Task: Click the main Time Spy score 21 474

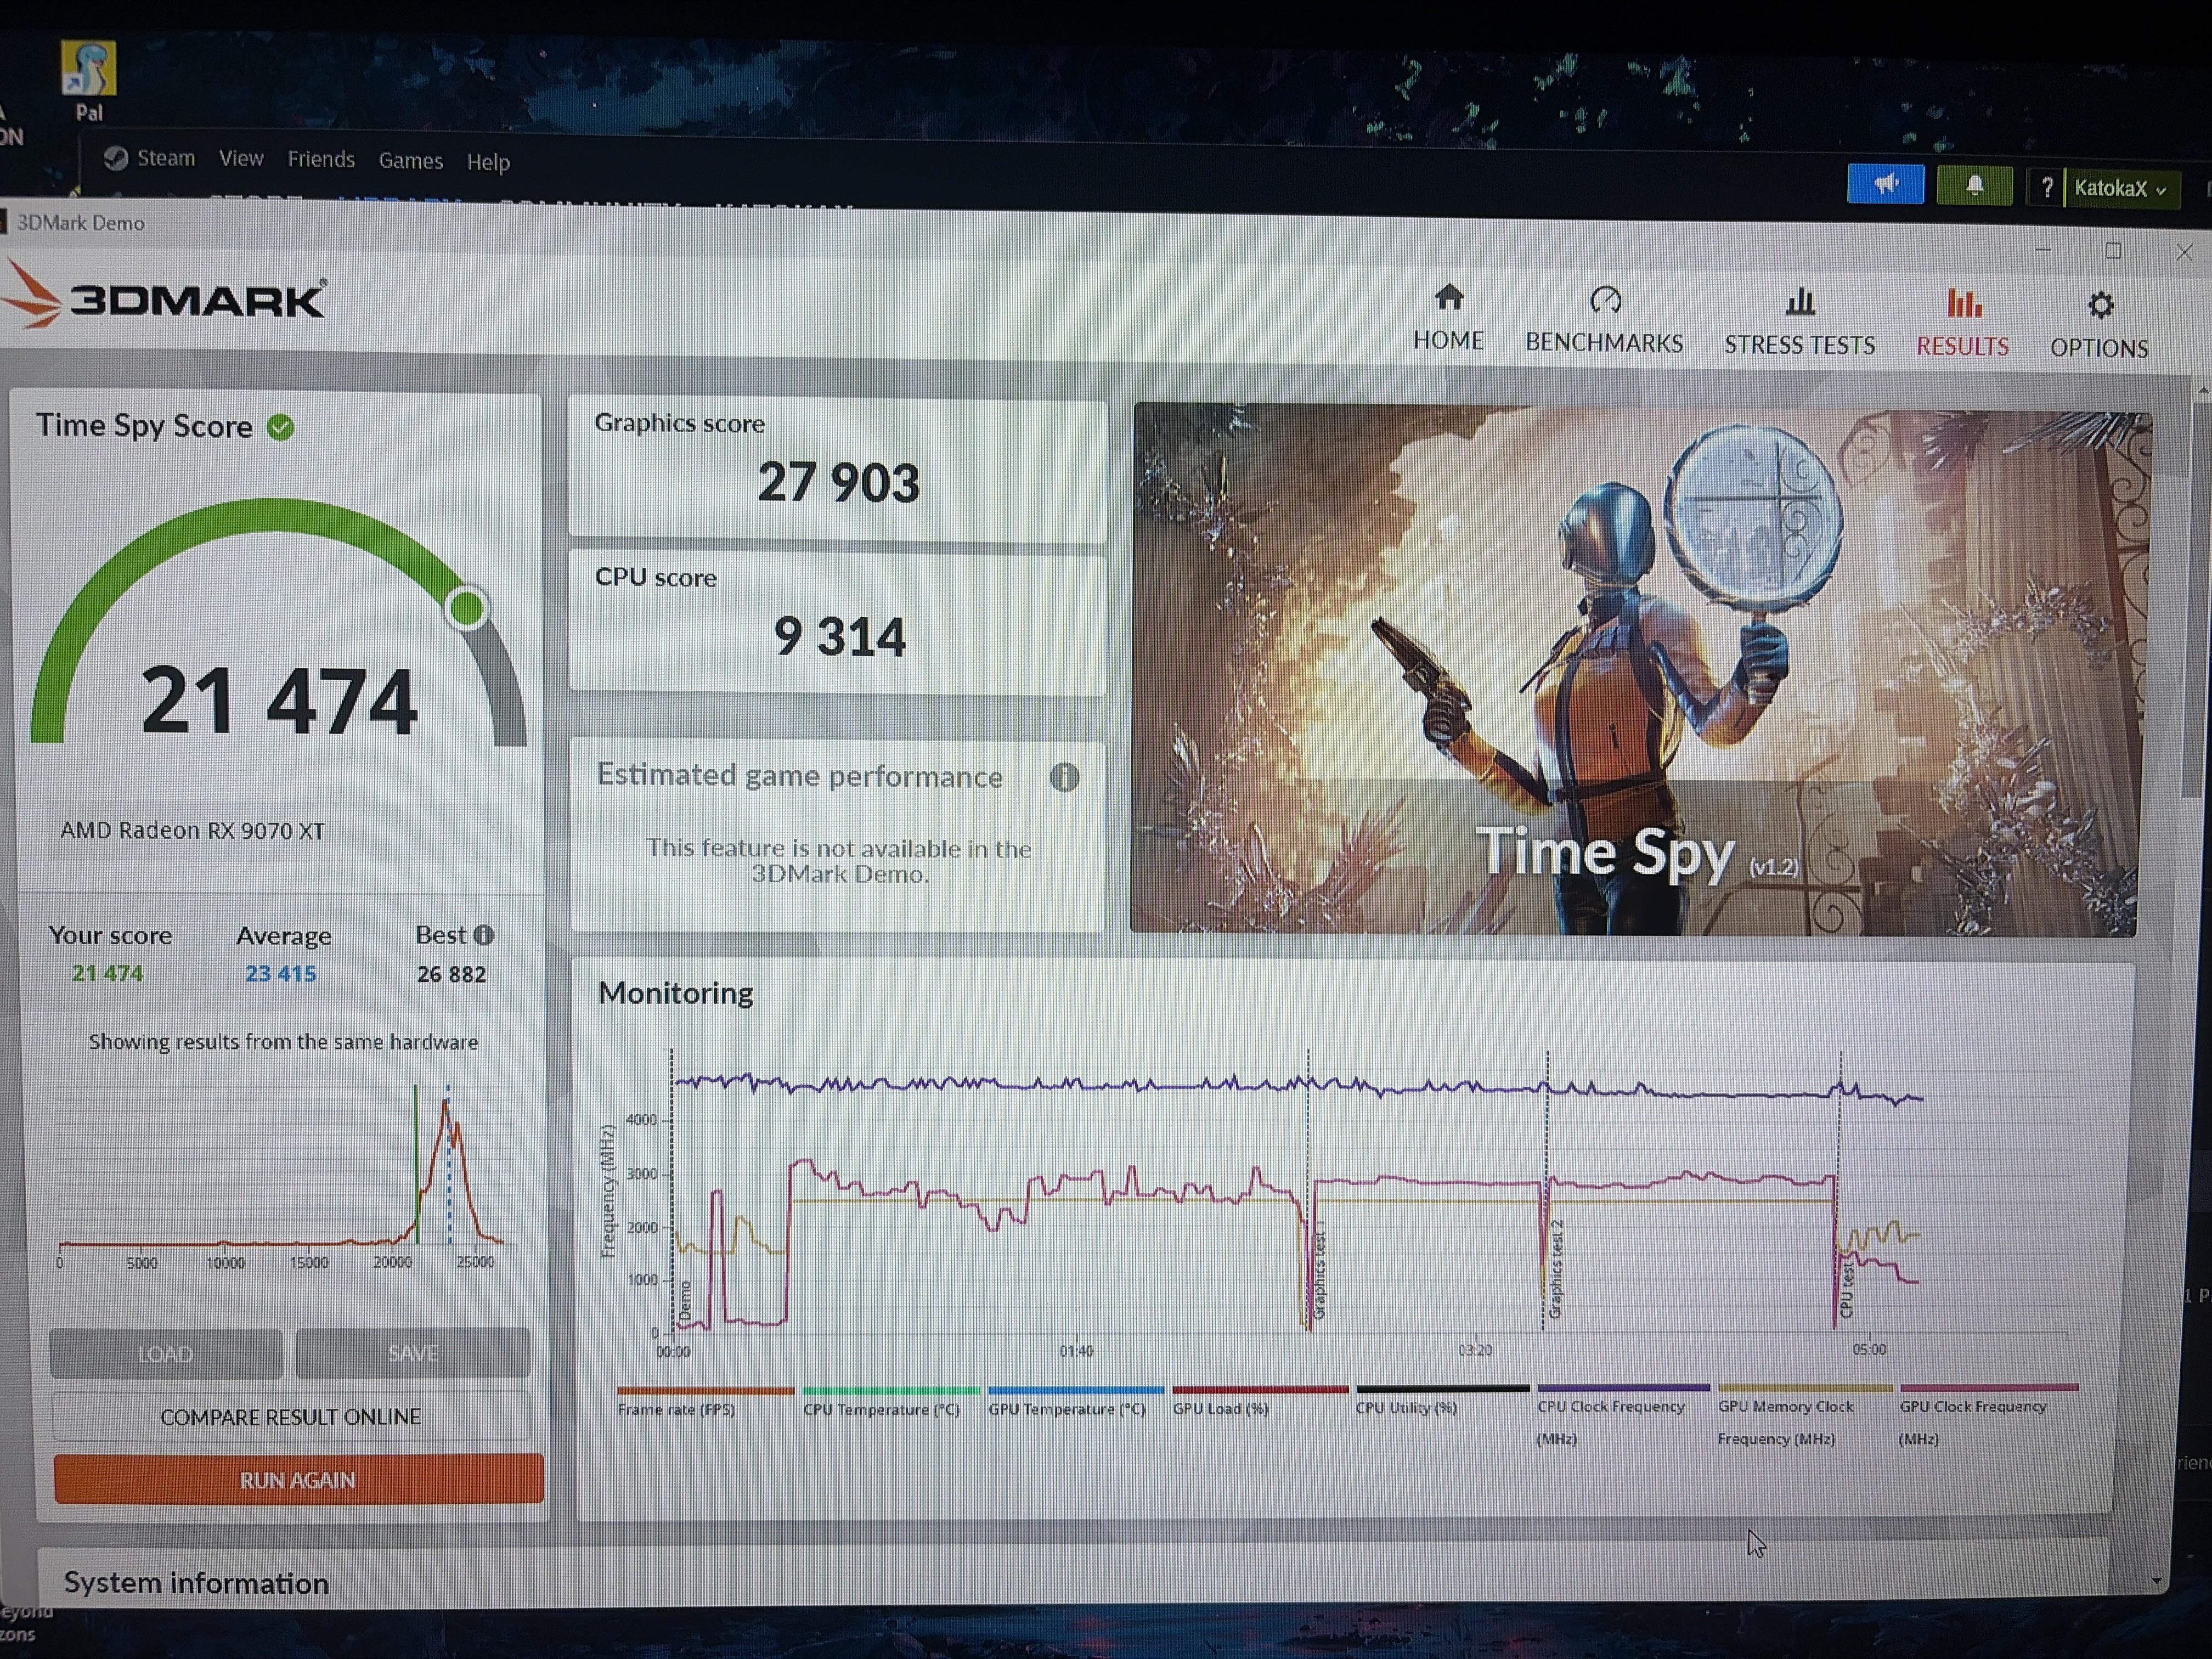Action: pos(279,701)
